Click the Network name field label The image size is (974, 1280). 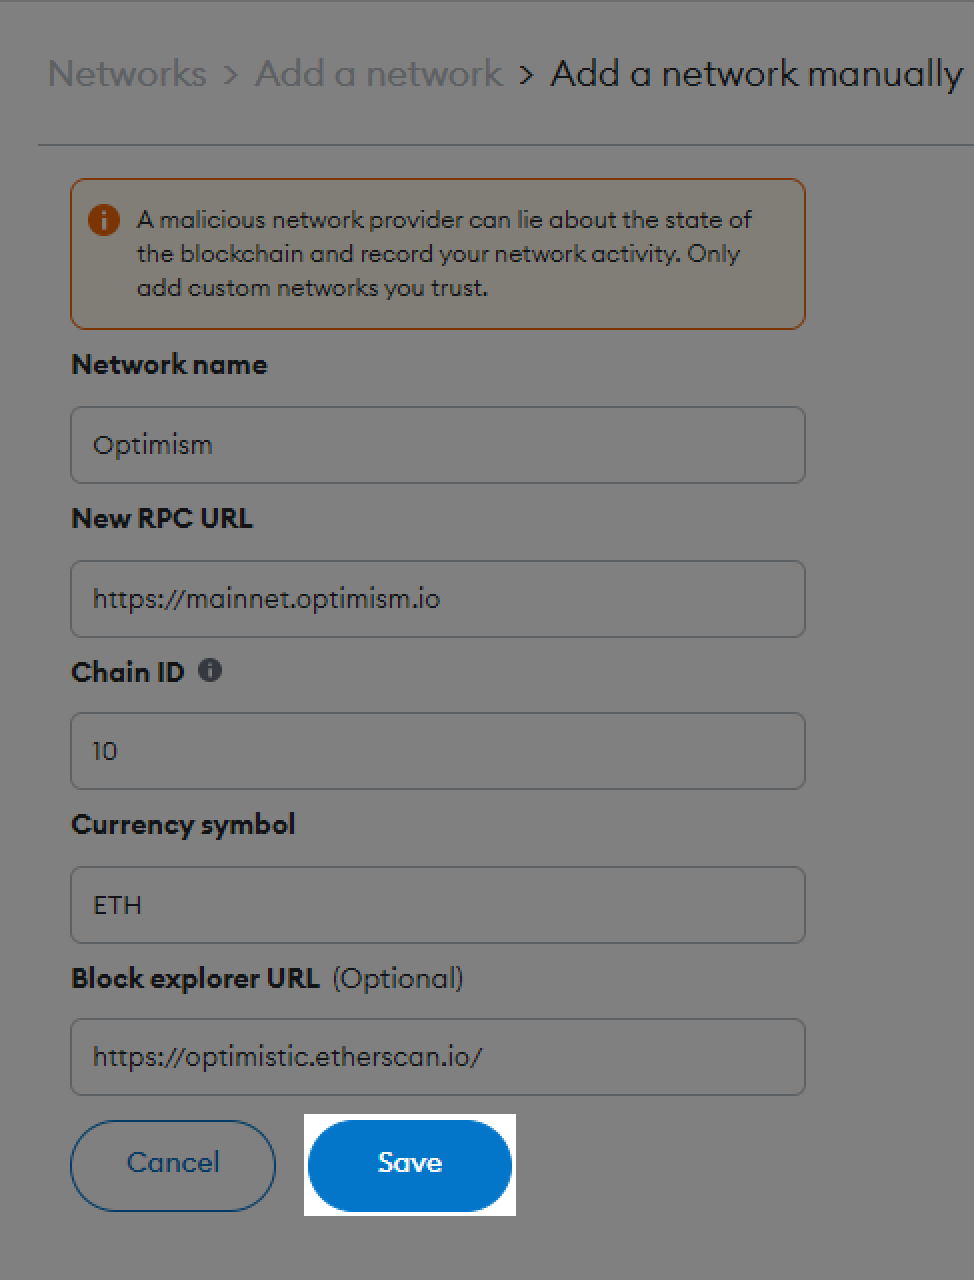pyautogui.click(x=168, y=364)
